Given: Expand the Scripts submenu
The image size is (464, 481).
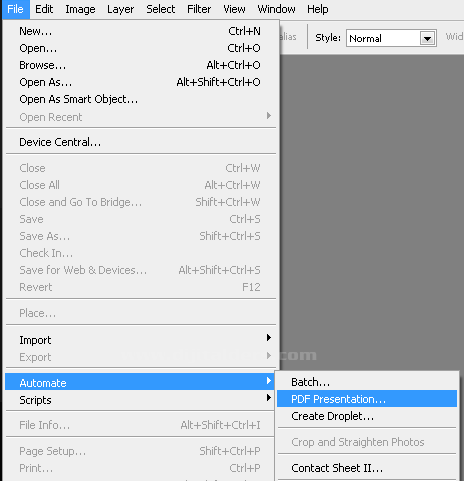Looking at the screenshot, I should 141,400.
